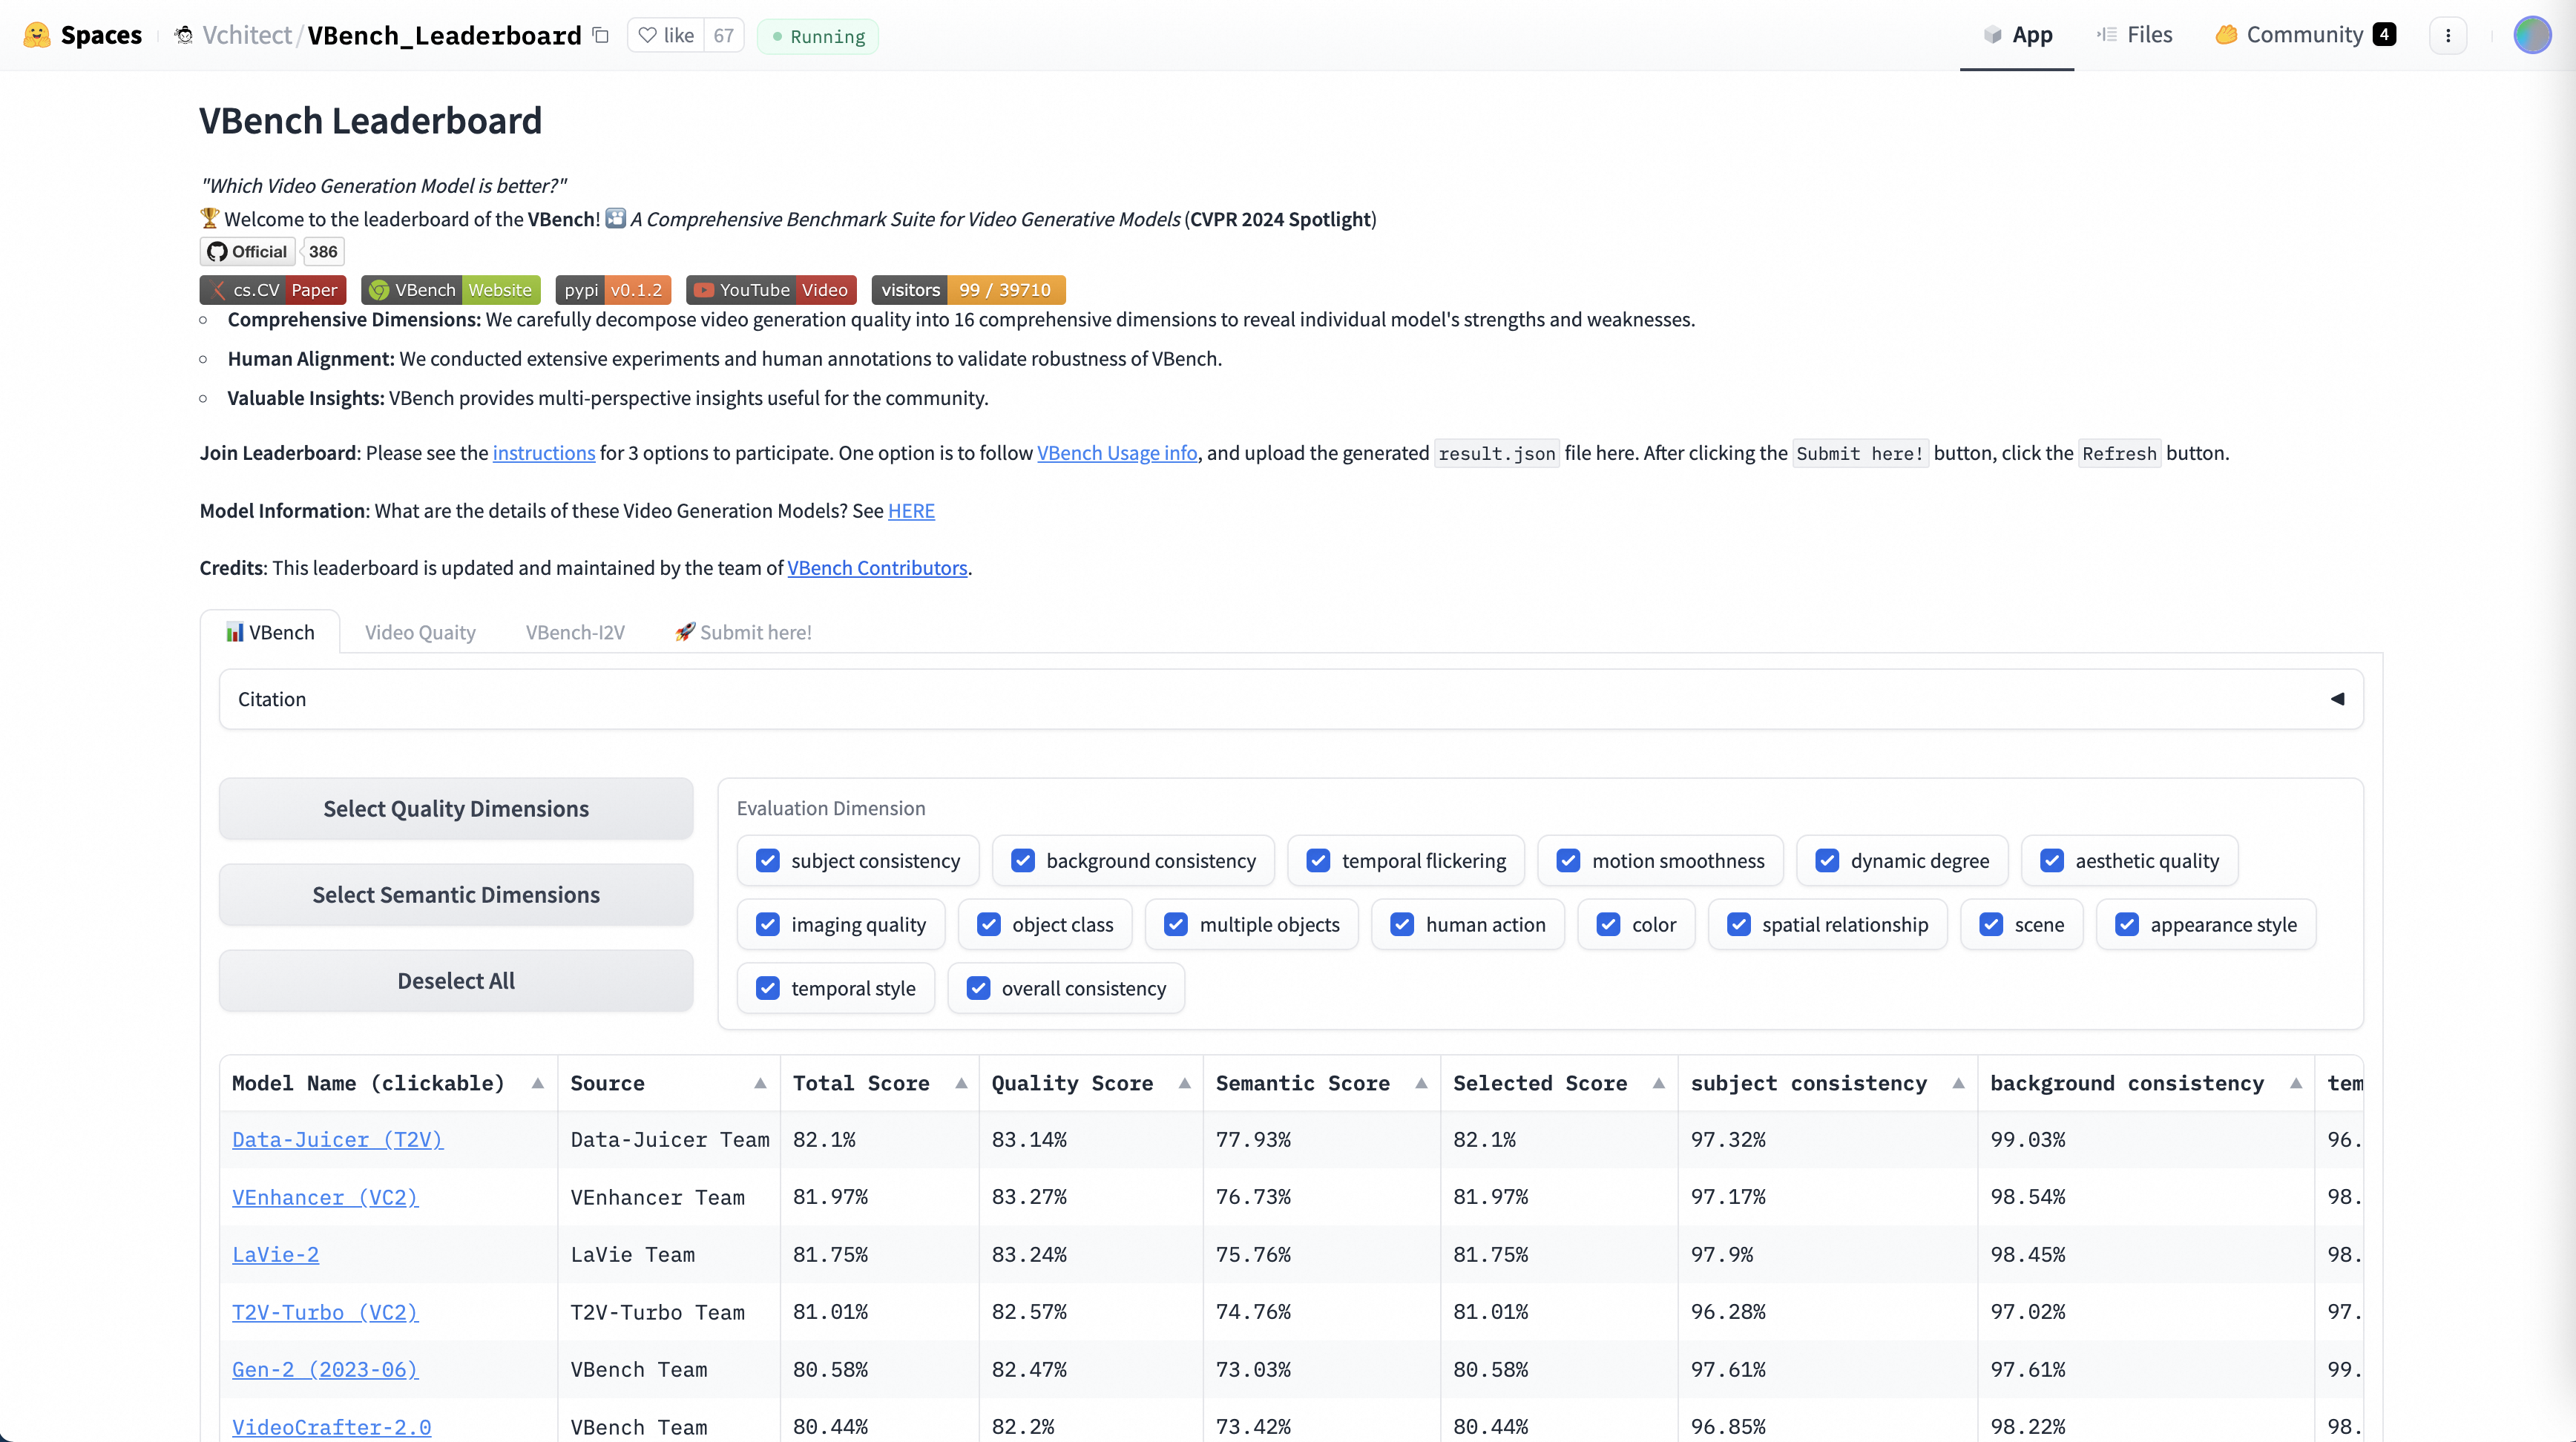Open the GitHub Official badge
The height and width of the screenshot is (1442, 2576).
click(247, 252)
